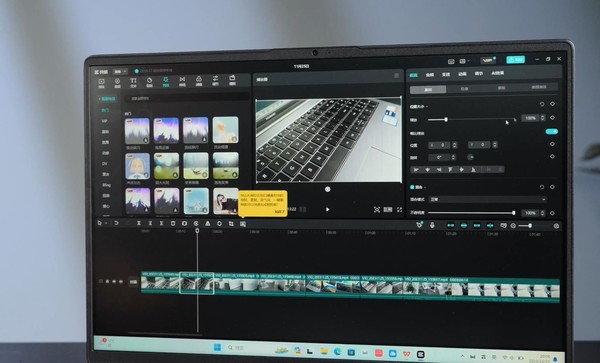Click the cover button beside the main track
Viewport: 600px width, 363px height.
[x=133, y=282]
